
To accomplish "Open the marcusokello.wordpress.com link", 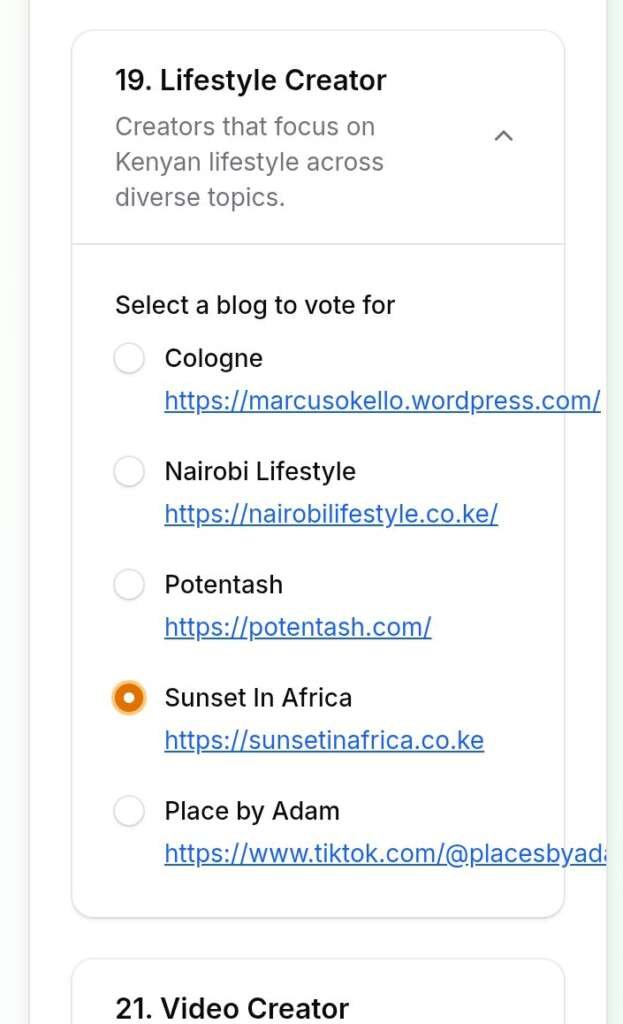I will (x=382, y=401).
